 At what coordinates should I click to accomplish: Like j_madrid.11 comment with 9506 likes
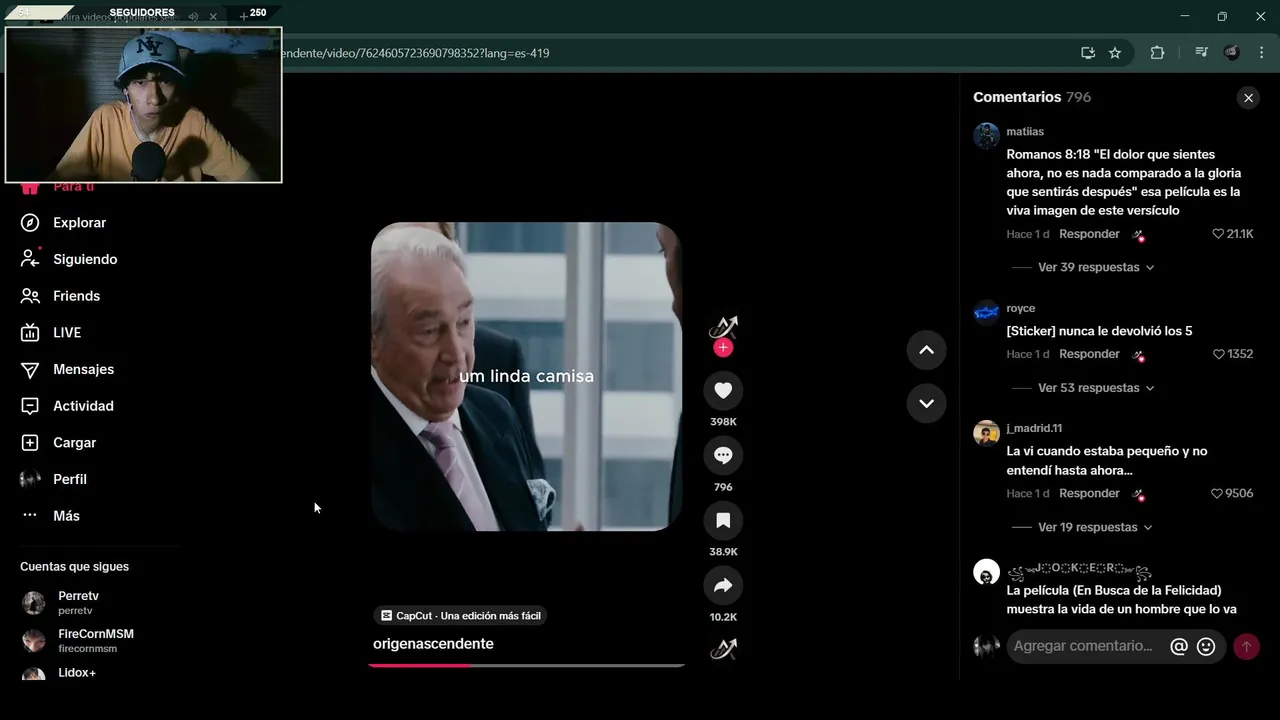(x=1217, y=494)
